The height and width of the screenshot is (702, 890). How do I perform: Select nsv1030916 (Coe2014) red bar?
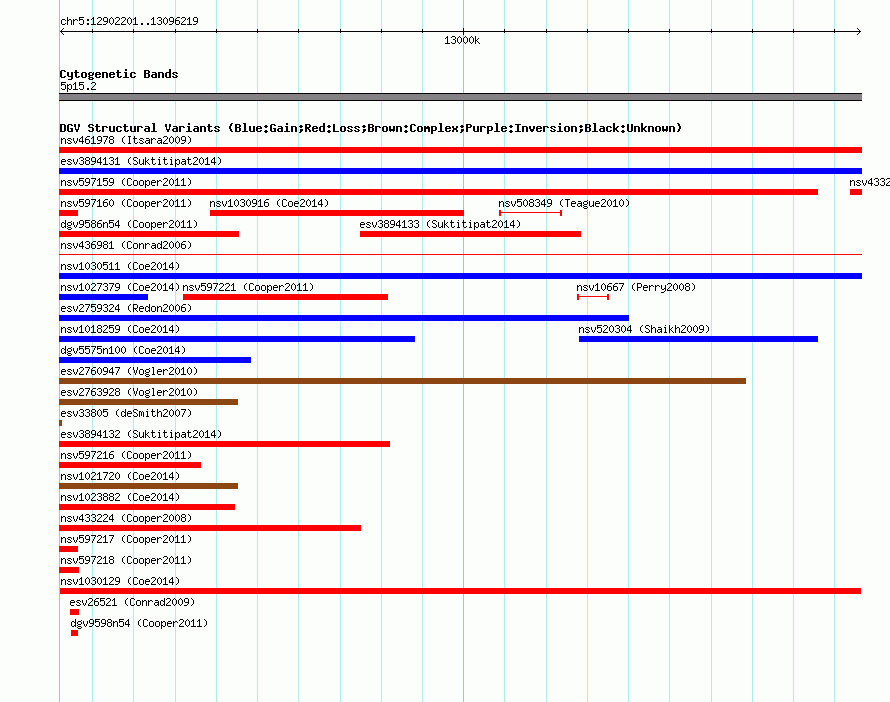pos(337,213)
